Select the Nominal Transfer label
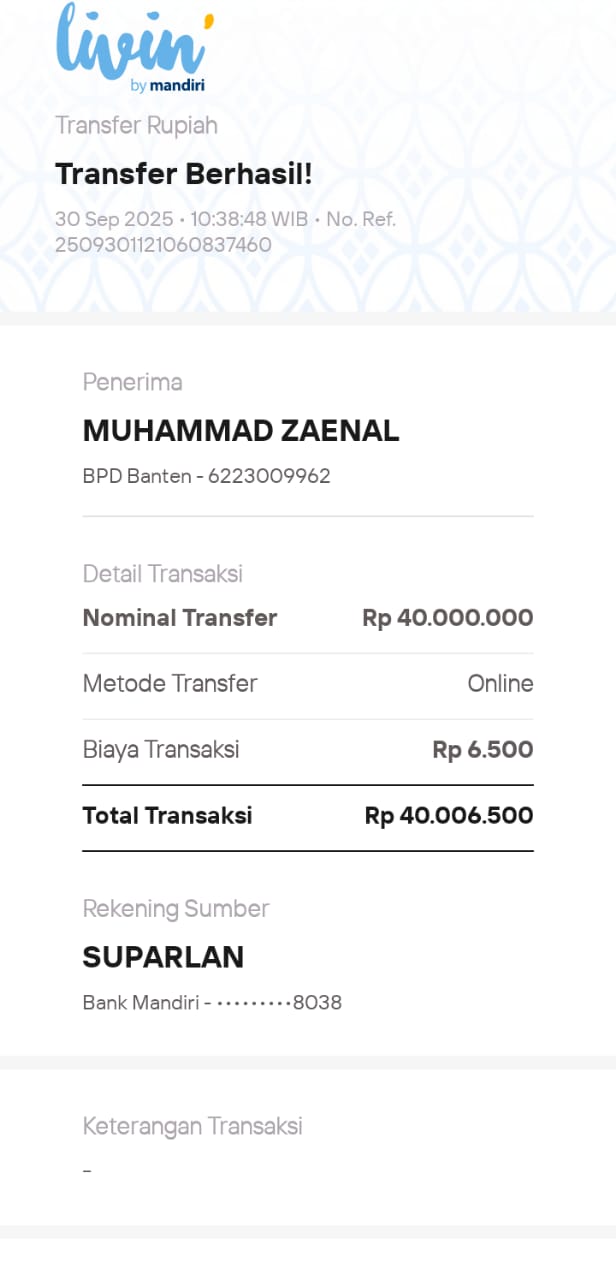Image resolution: width=616 pixels, height=1280 pixels. (x=179, y=618)
